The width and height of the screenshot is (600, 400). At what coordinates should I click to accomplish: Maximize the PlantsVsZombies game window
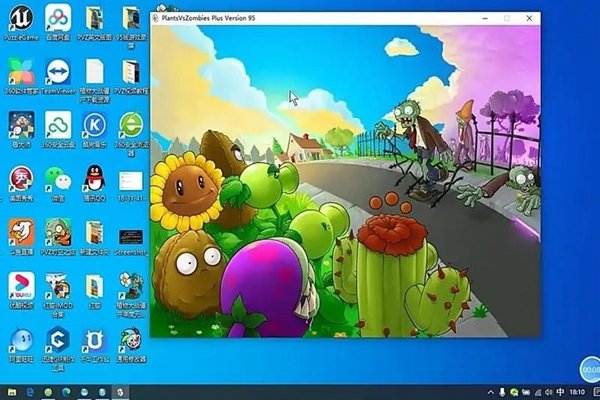tap(507, 18)
